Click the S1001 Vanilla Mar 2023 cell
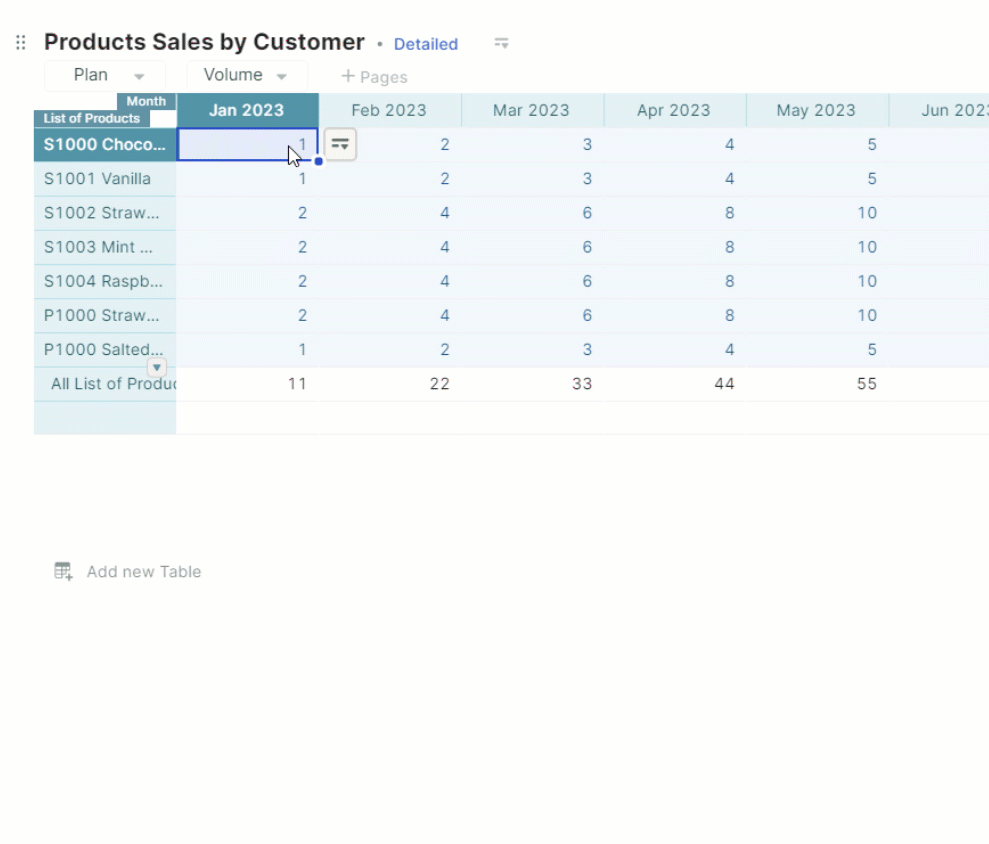989x844 pixels. tap(532, 179)
